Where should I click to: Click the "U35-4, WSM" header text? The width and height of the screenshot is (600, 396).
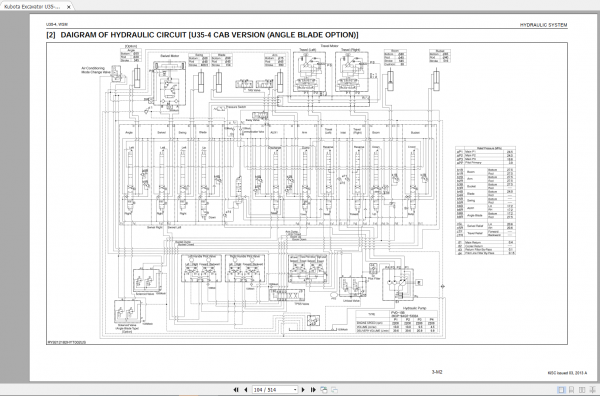[57, 24]
